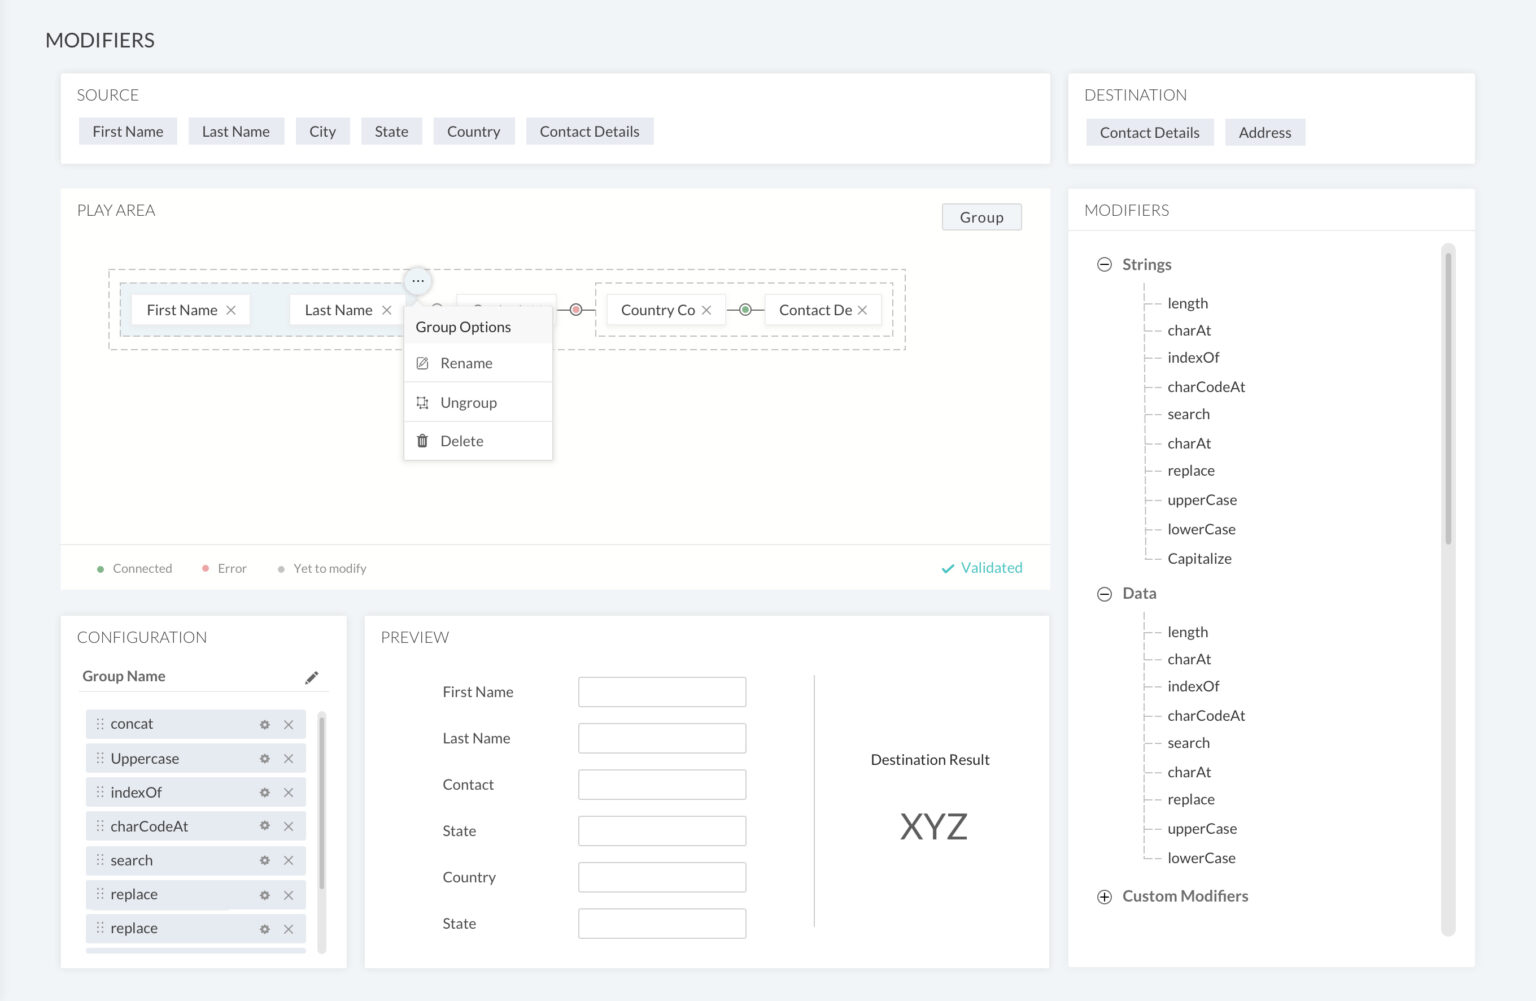Click the three-dot group options icon
This screenshot has height=1001, width=1536.
418,281
